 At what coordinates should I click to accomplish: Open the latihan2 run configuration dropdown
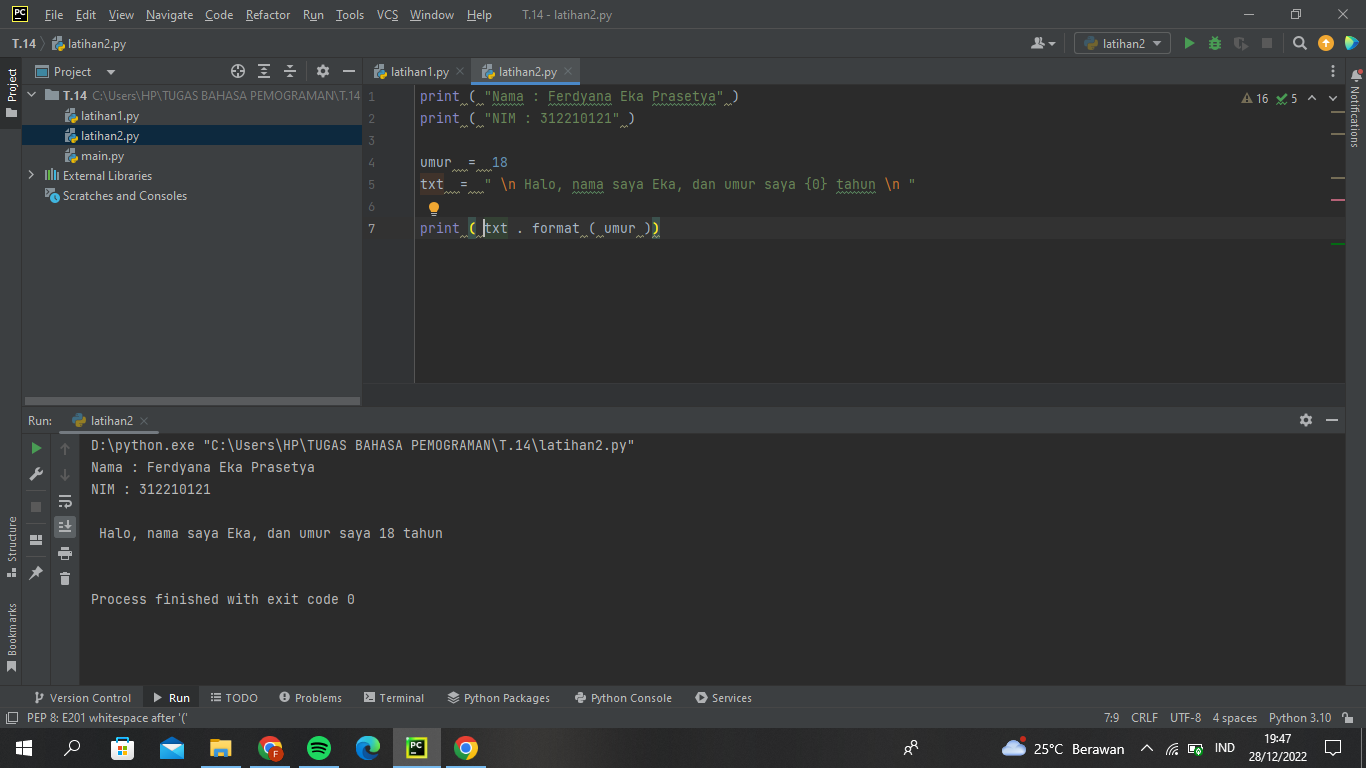[x=1122, y=43]
